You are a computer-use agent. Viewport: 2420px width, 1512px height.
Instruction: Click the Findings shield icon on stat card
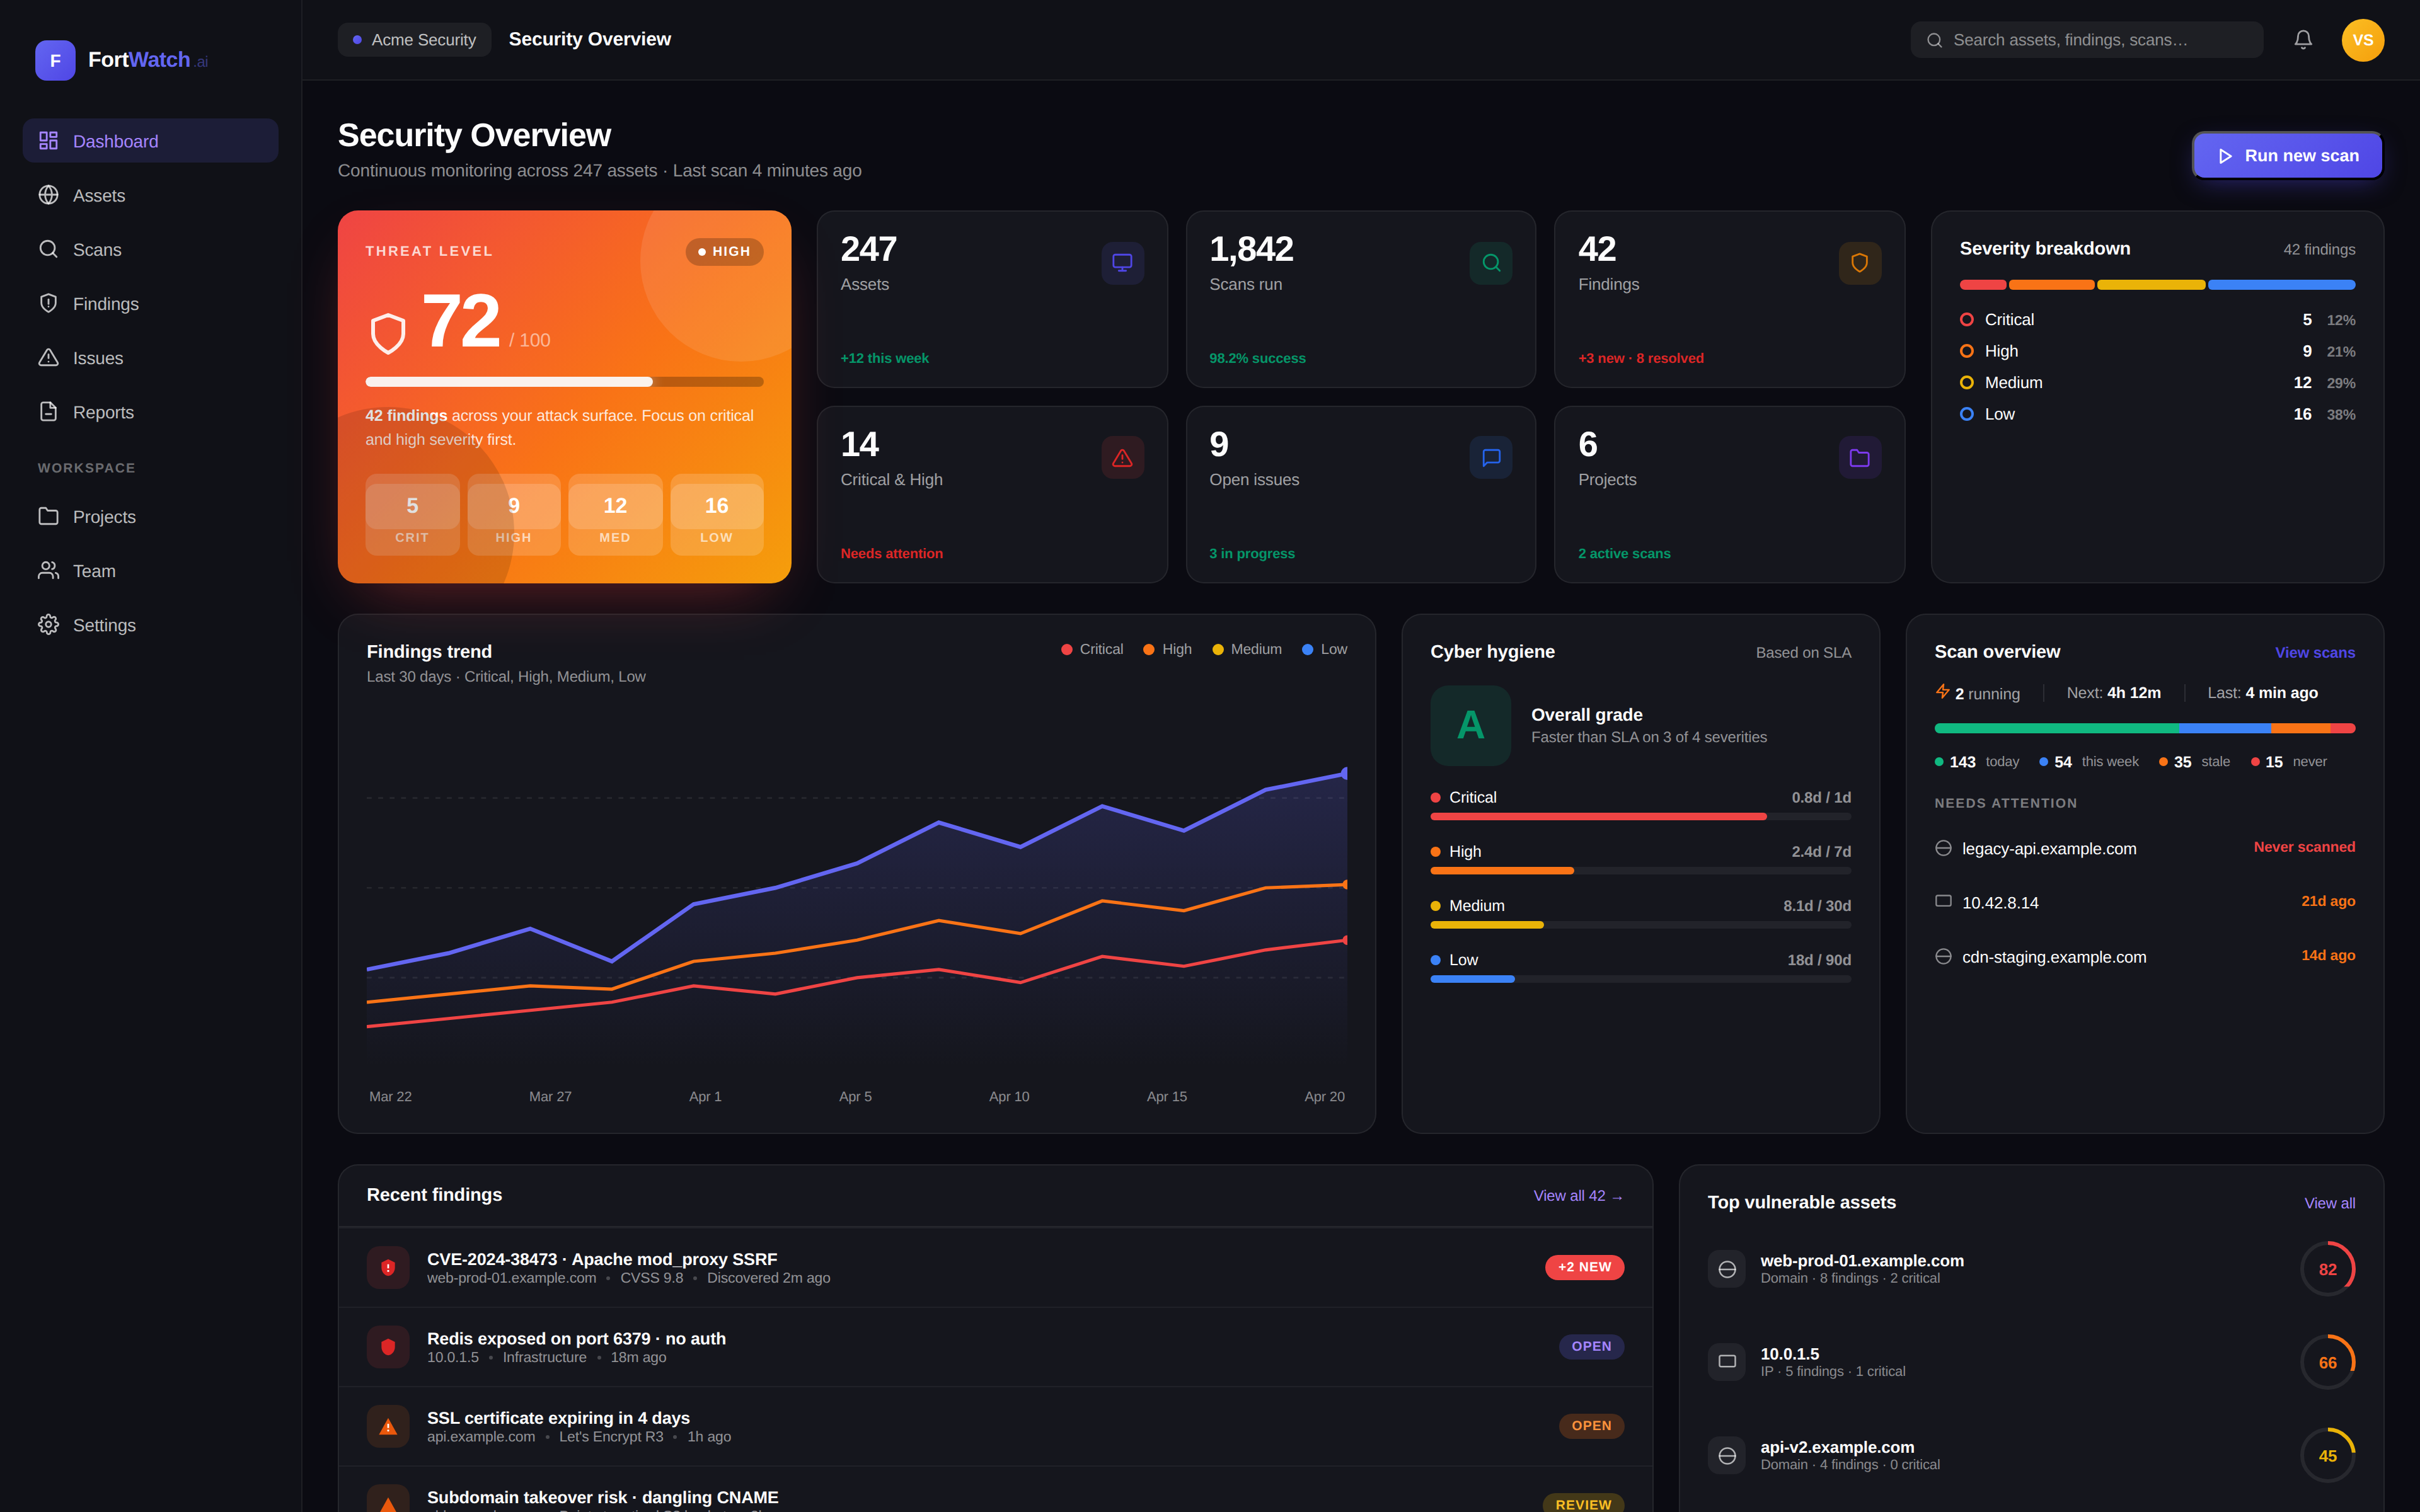(1859, 263)
